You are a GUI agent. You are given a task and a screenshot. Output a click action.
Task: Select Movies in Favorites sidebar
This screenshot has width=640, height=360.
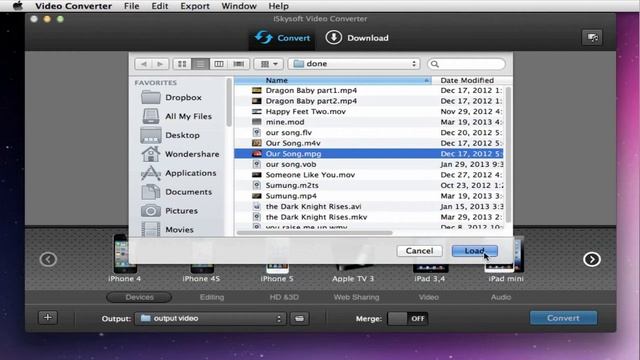point(167,229)
